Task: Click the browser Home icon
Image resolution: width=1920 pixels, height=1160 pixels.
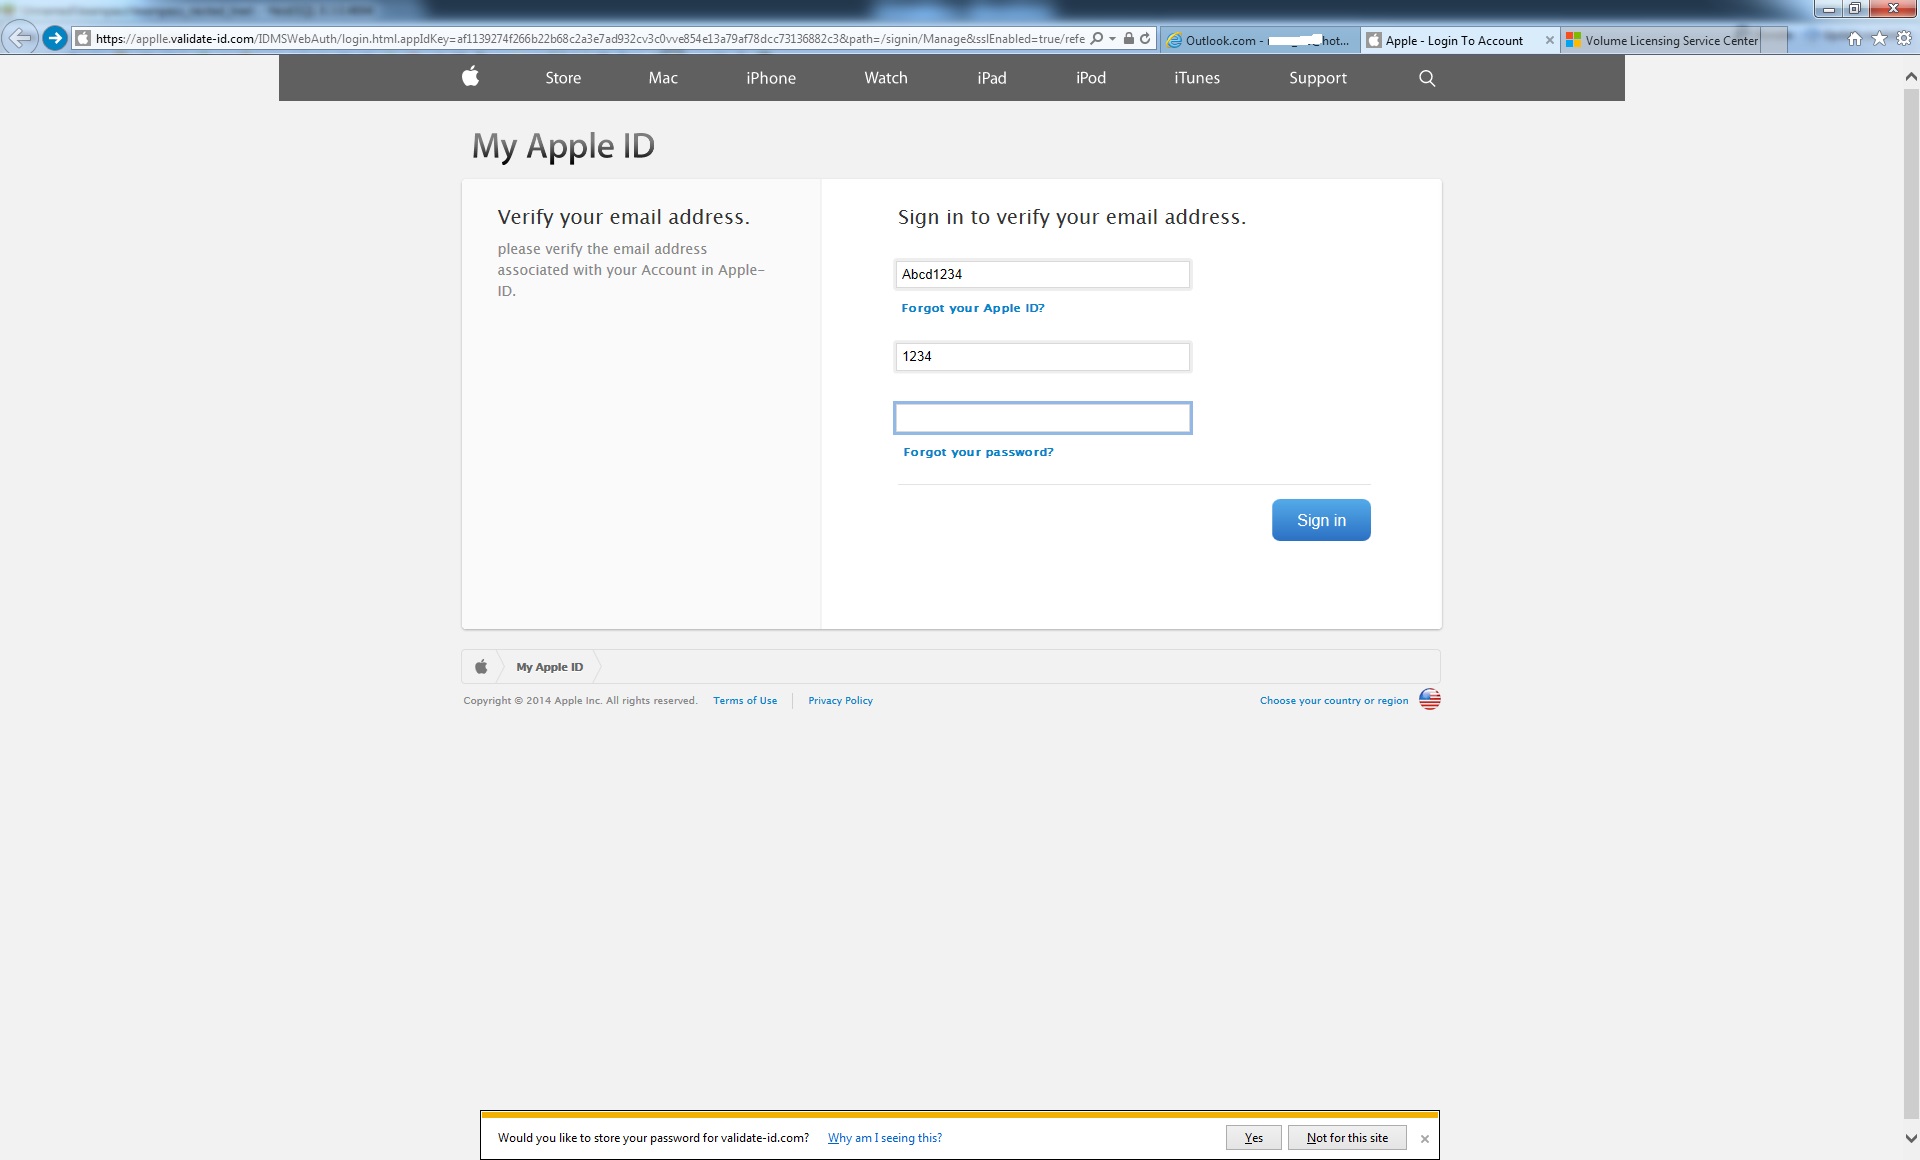Action: pyautogui.click(x=1855, y=38)
